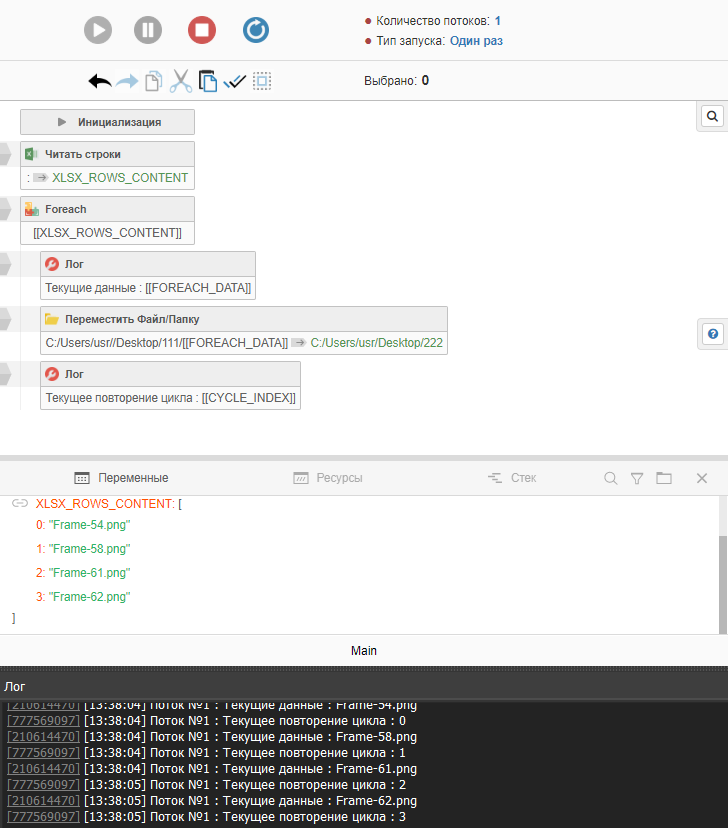
Task: Pause the script execution
Action: (x=148, y=30)
